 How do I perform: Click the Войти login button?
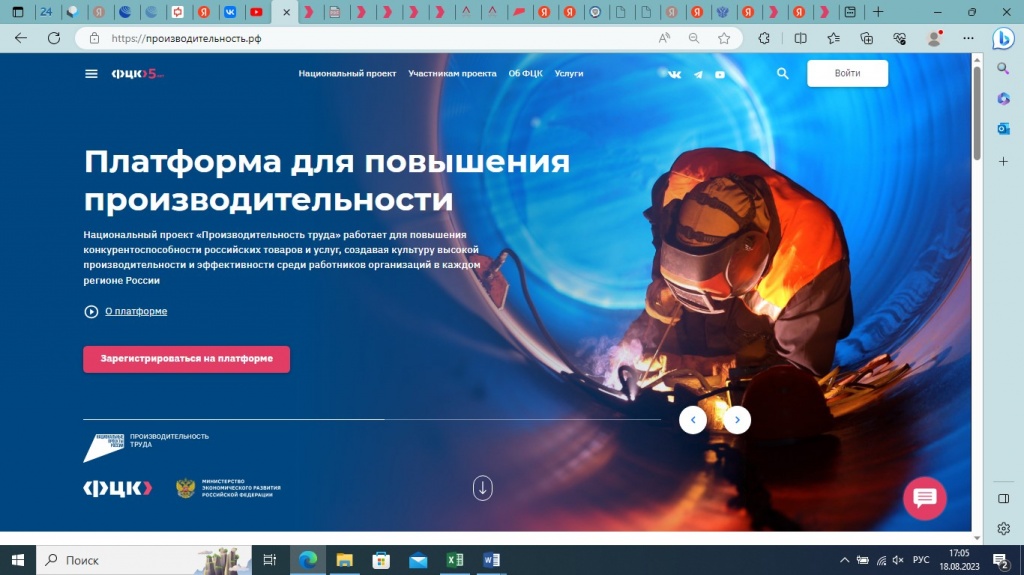tap(847, 74)
